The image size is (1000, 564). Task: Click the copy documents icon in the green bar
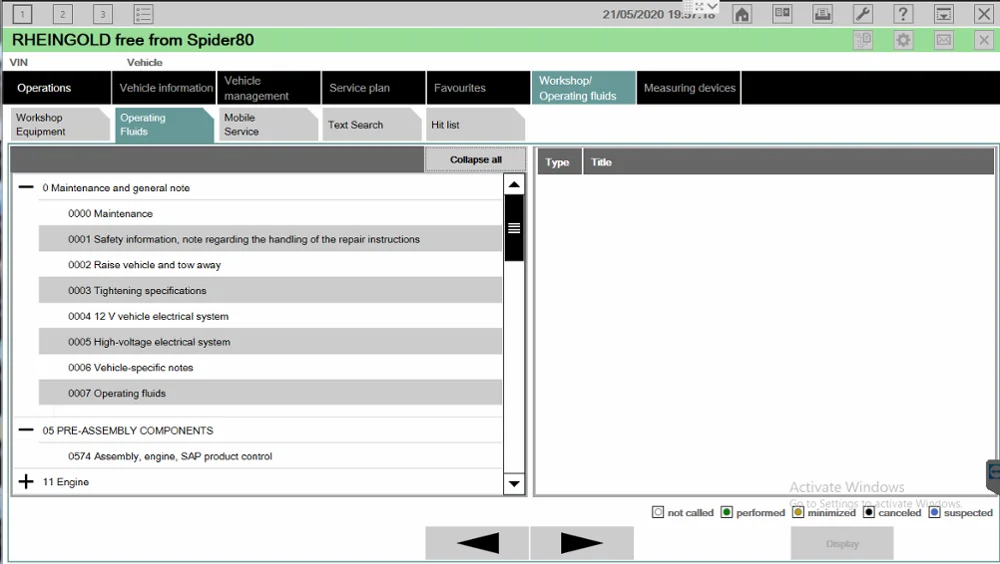click(x=863, y=40)
